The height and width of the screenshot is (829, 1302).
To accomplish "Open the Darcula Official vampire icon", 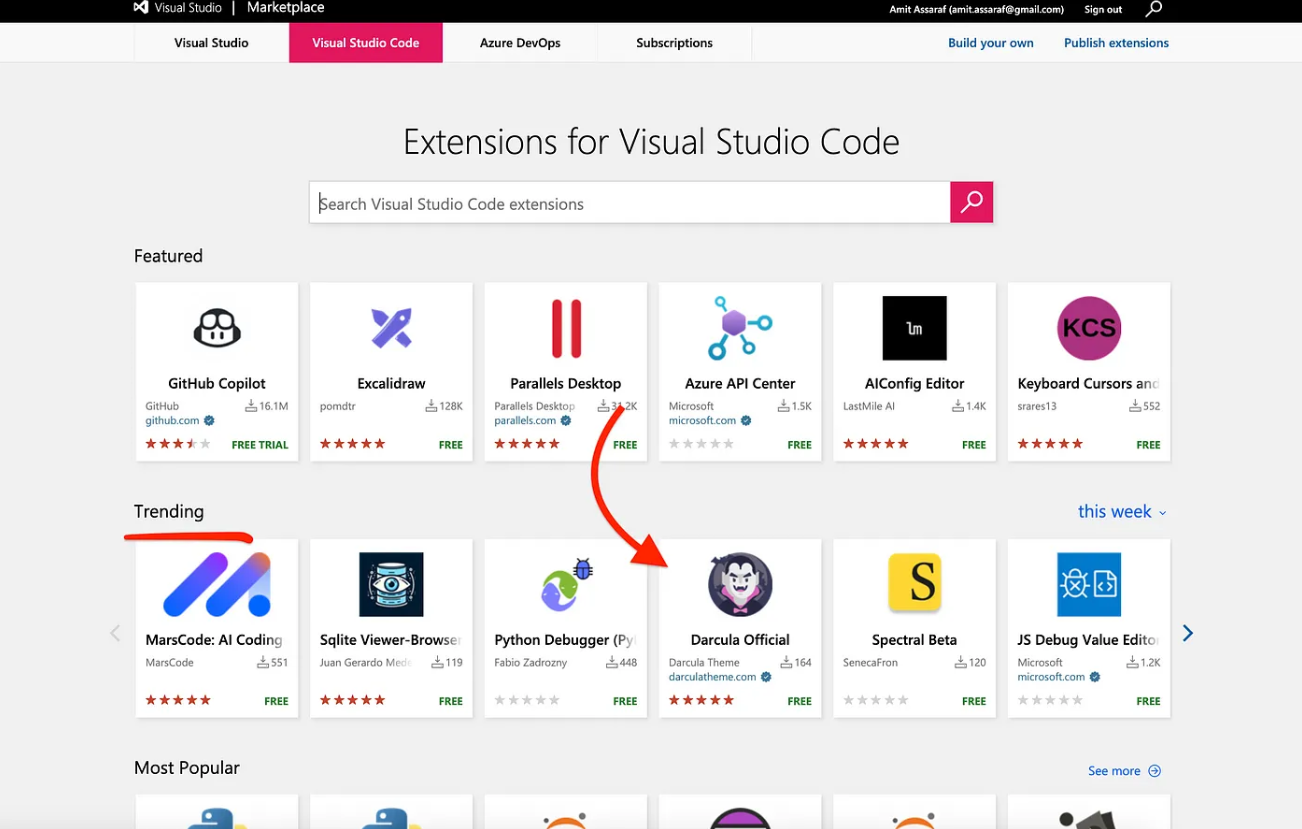I will point(740,584).
